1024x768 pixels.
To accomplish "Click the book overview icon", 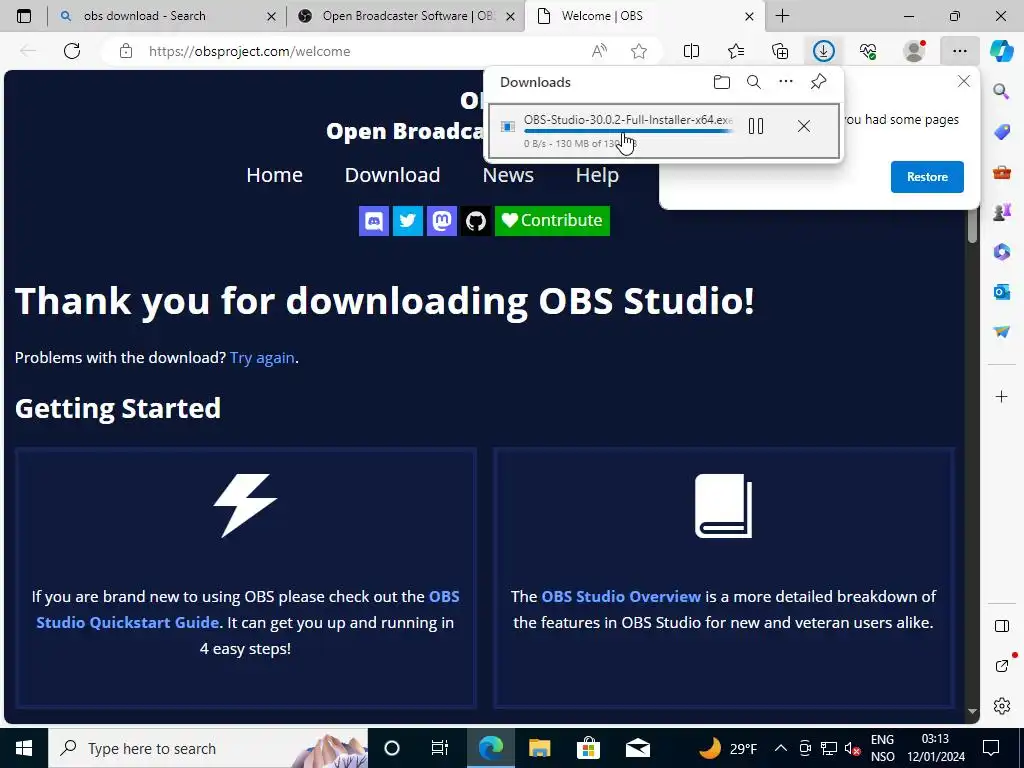I will tap(724, 505).
